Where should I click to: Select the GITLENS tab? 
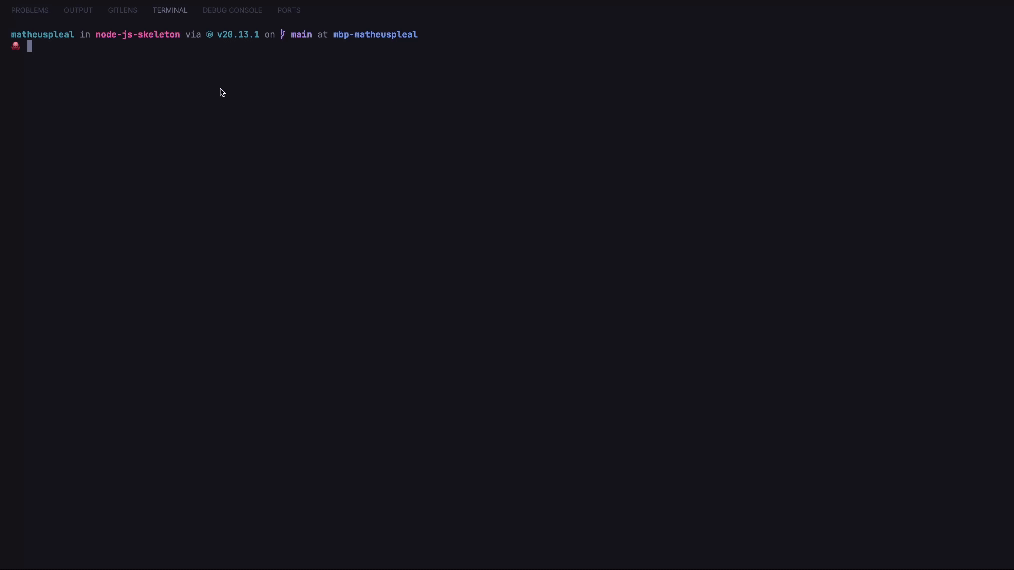122,10
